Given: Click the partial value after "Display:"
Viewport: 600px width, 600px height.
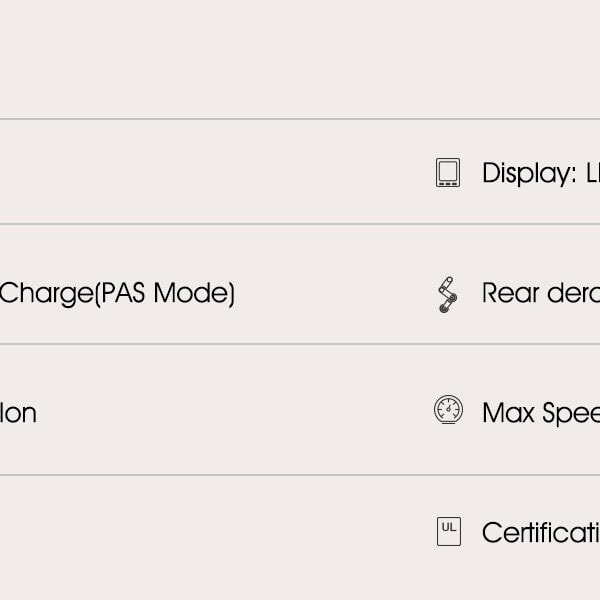Looking at the screenshot, I should tap(591, 173).
